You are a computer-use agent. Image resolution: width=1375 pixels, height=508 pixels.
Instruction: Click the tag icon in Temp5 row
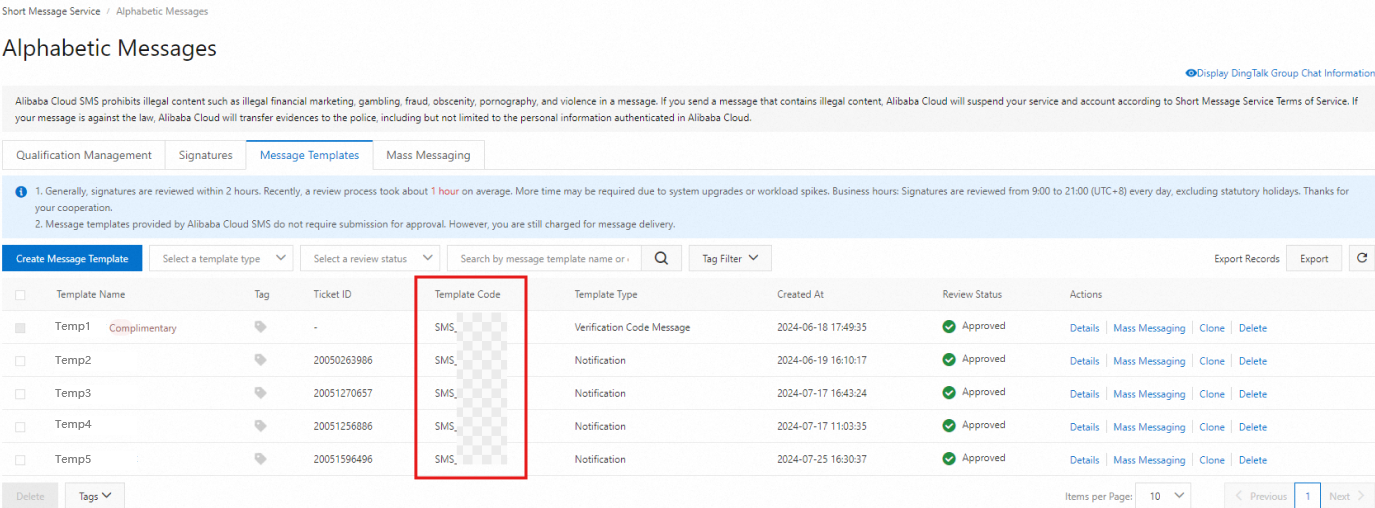click(x=261, y=459)
